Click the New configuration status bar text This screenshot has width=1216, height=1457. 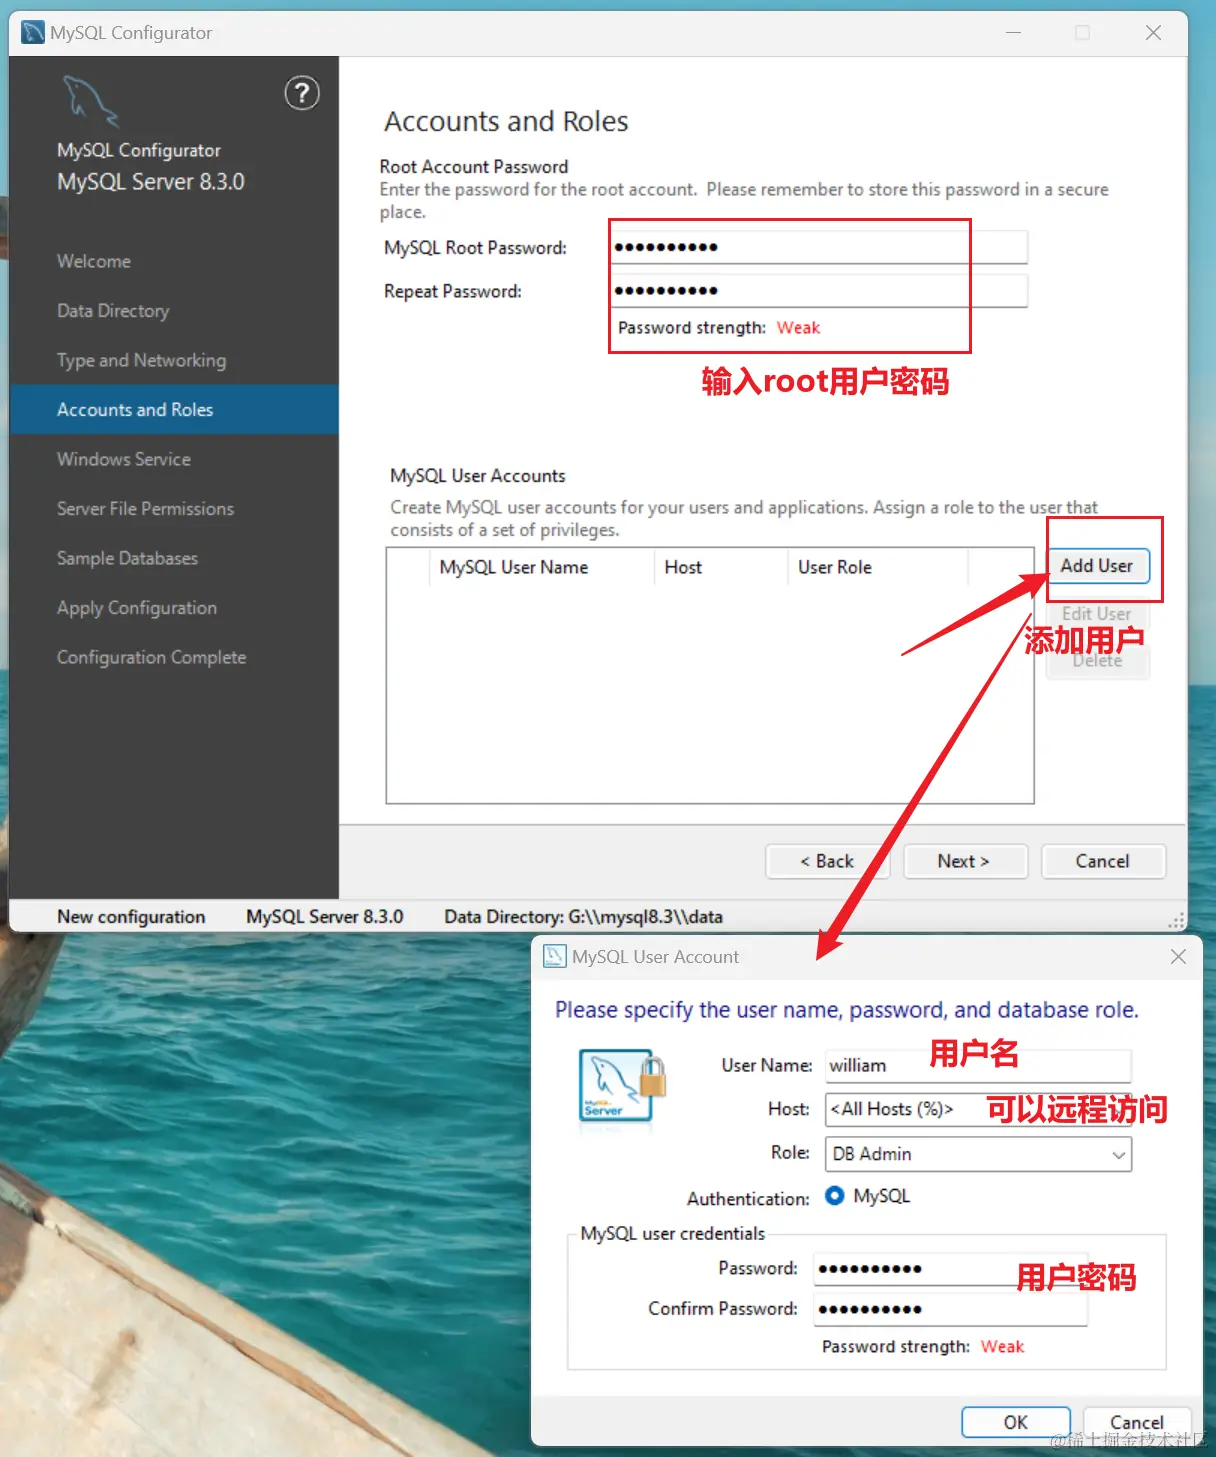pyautogui.click(x=131, y=917)
